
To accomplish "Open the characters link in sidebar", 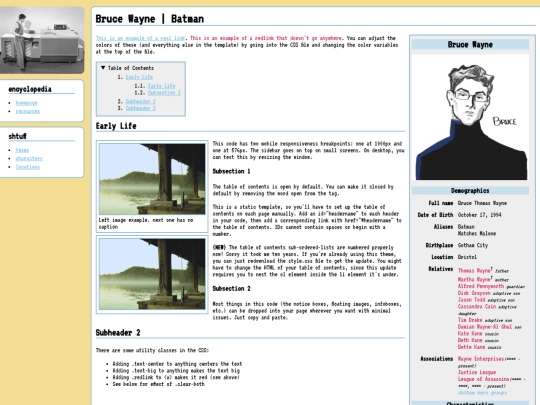I will coord(29,158).
